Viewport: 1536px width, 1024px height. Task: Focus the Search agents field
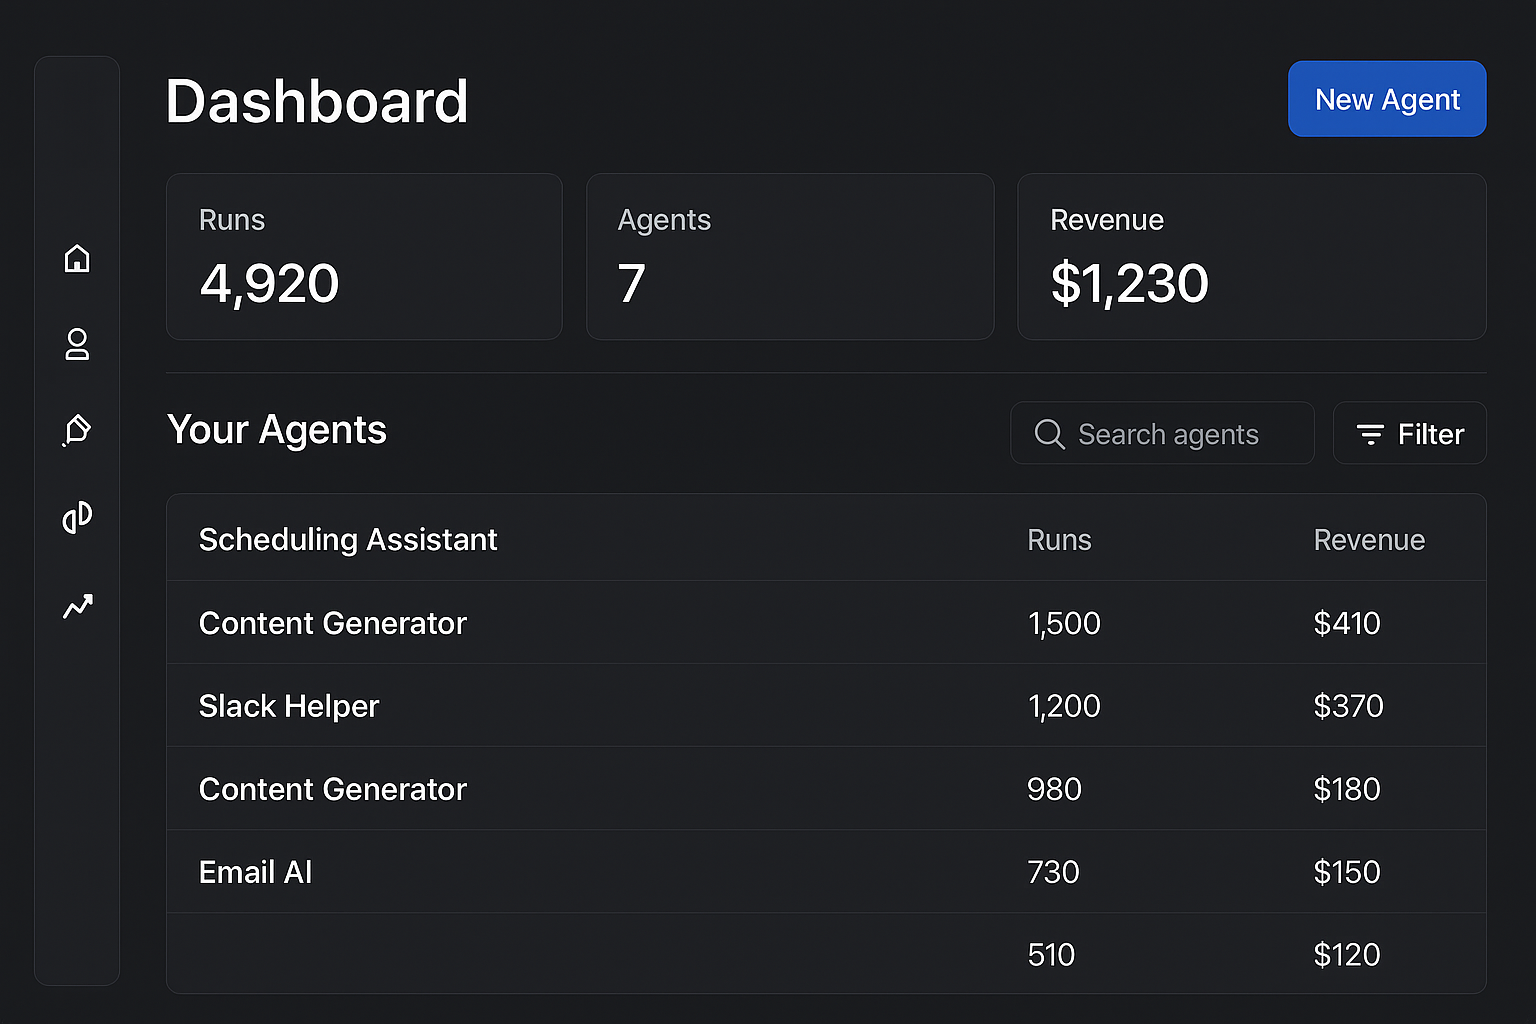1167,434
